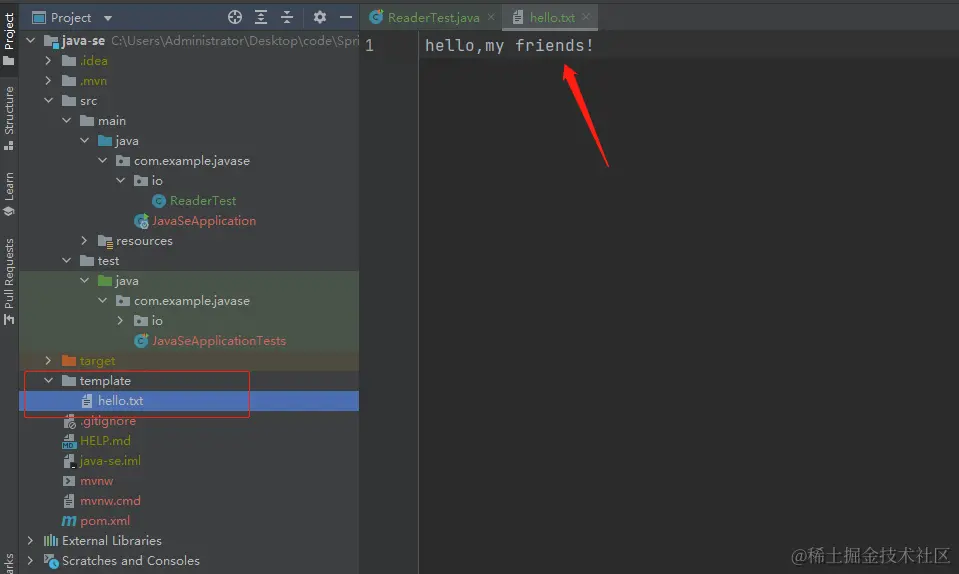Viewport: 959px width, 574px height.
Task: Open the Project tool window sidebar tab
Action: [9, 39]
